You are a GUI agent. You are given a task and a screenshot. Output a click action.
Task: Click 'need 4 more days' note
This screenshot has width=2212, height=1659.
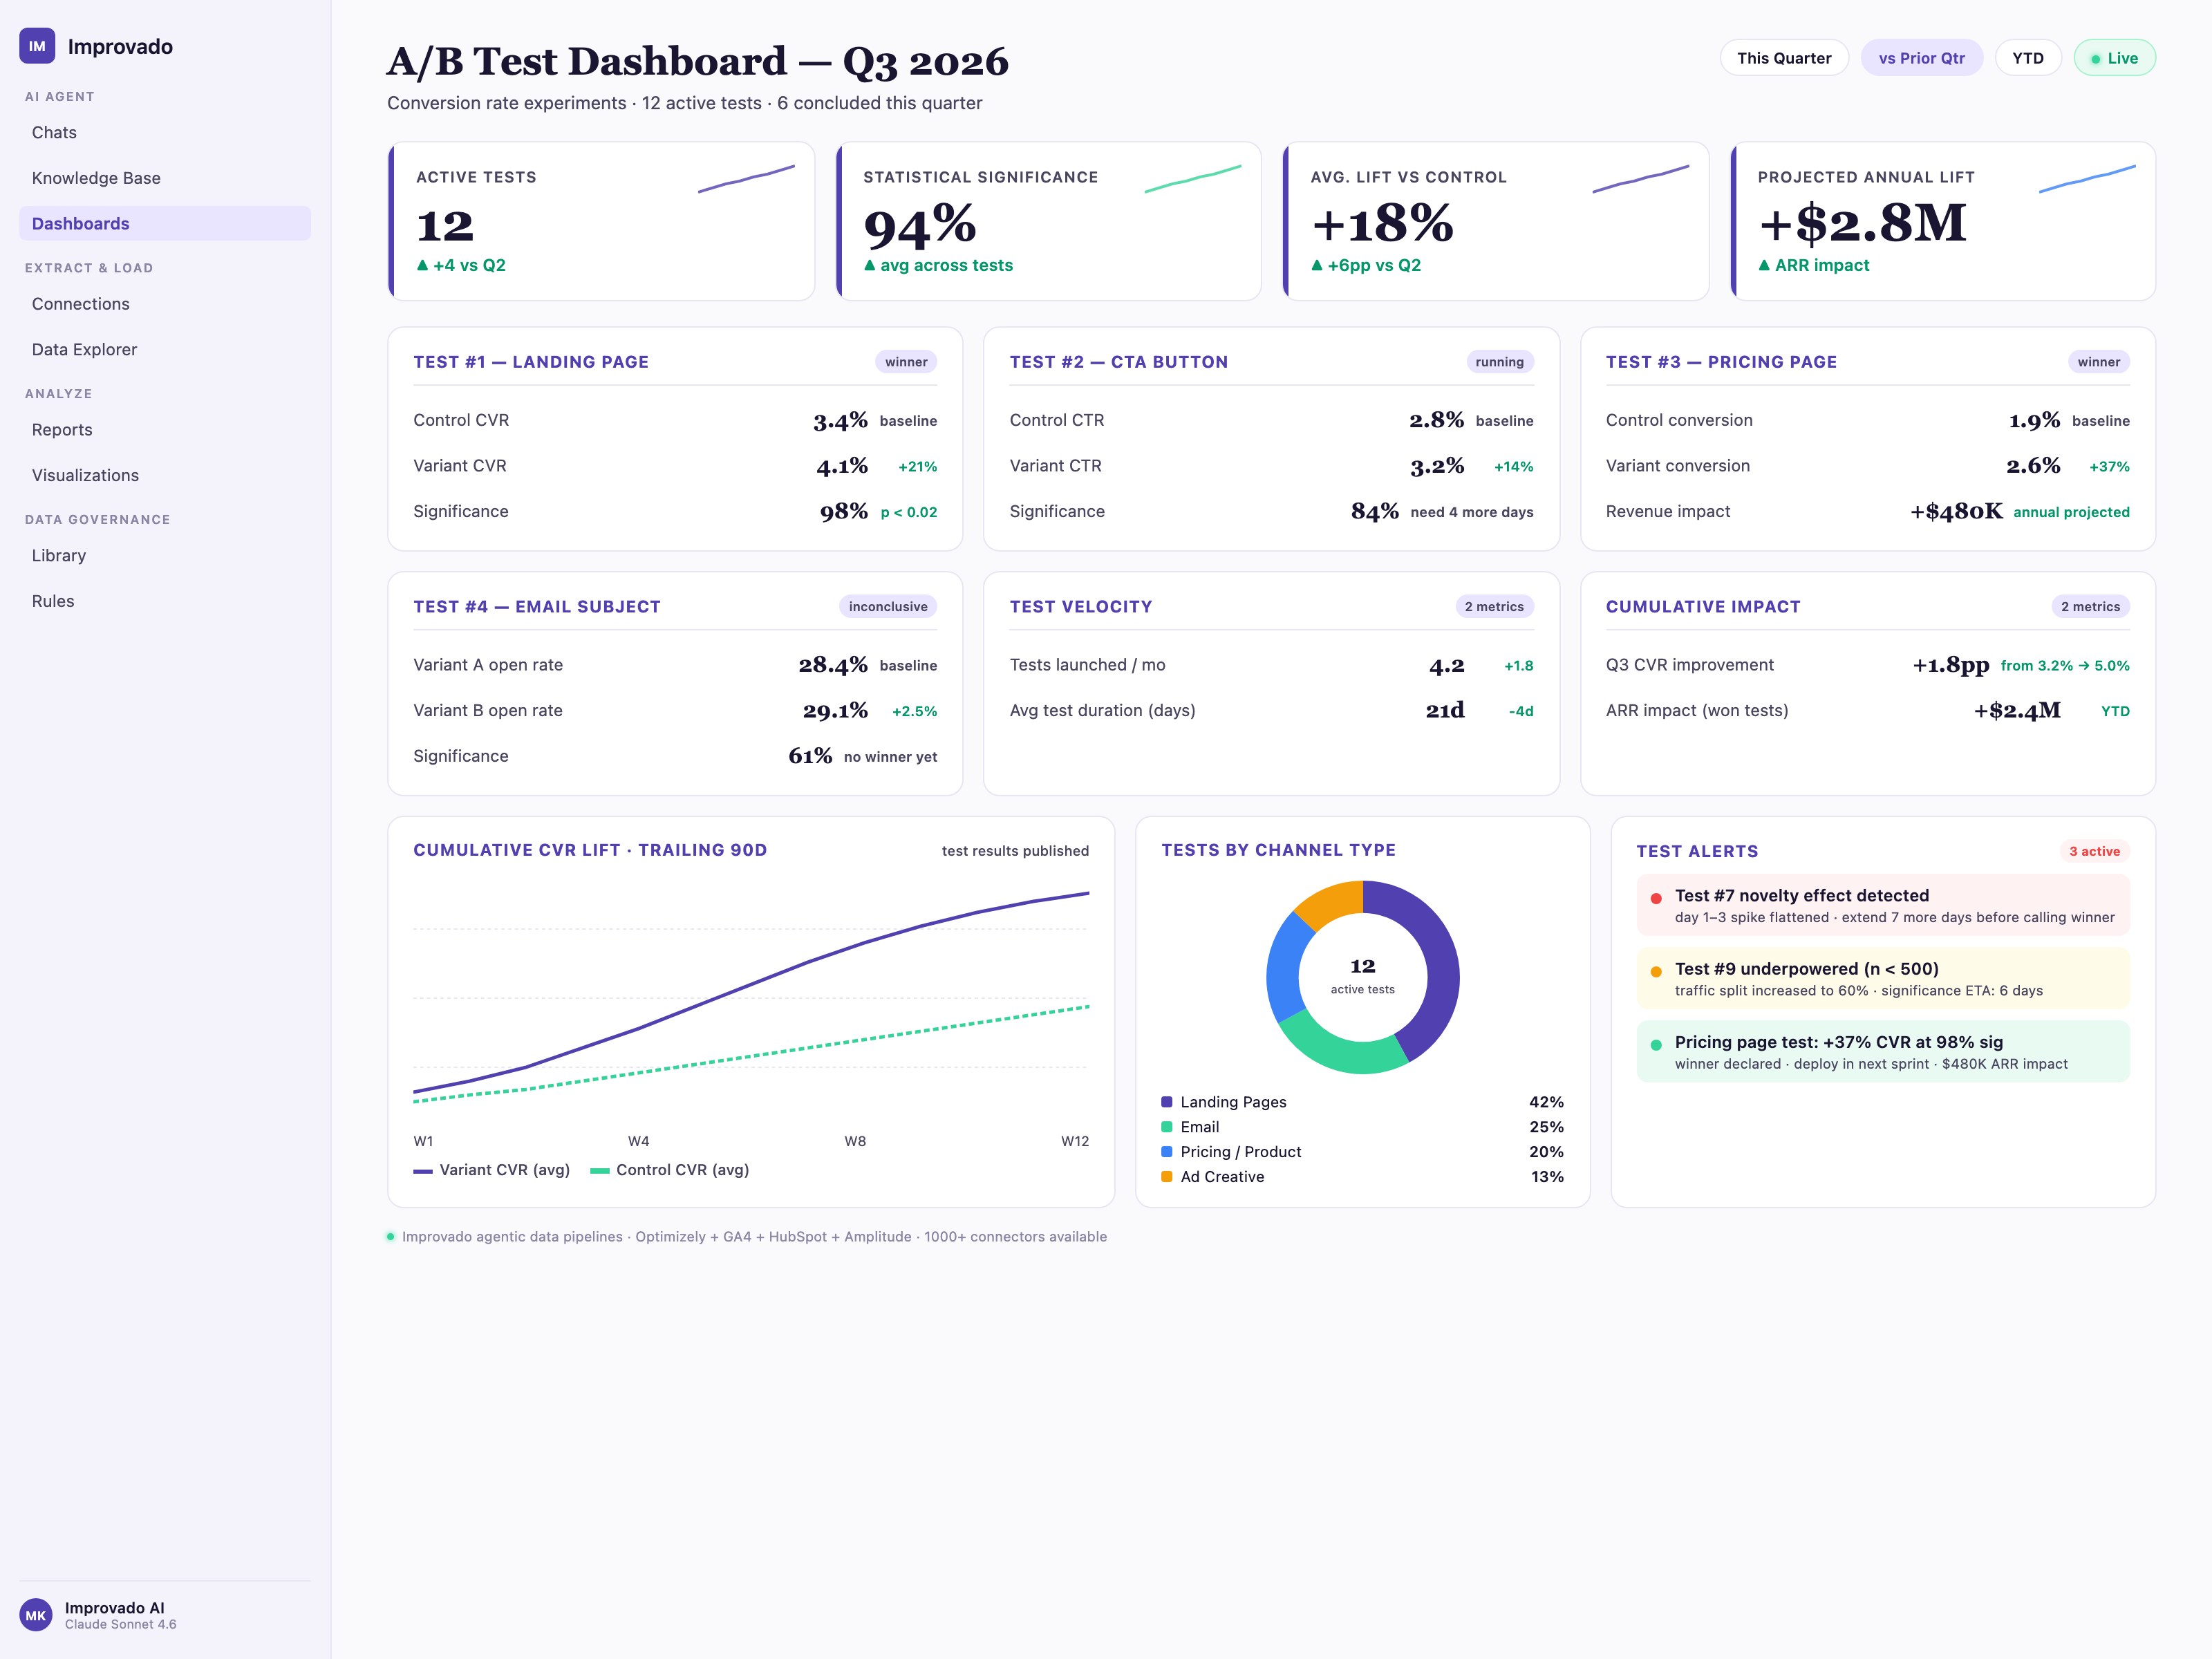click(x=1471, y=512)
